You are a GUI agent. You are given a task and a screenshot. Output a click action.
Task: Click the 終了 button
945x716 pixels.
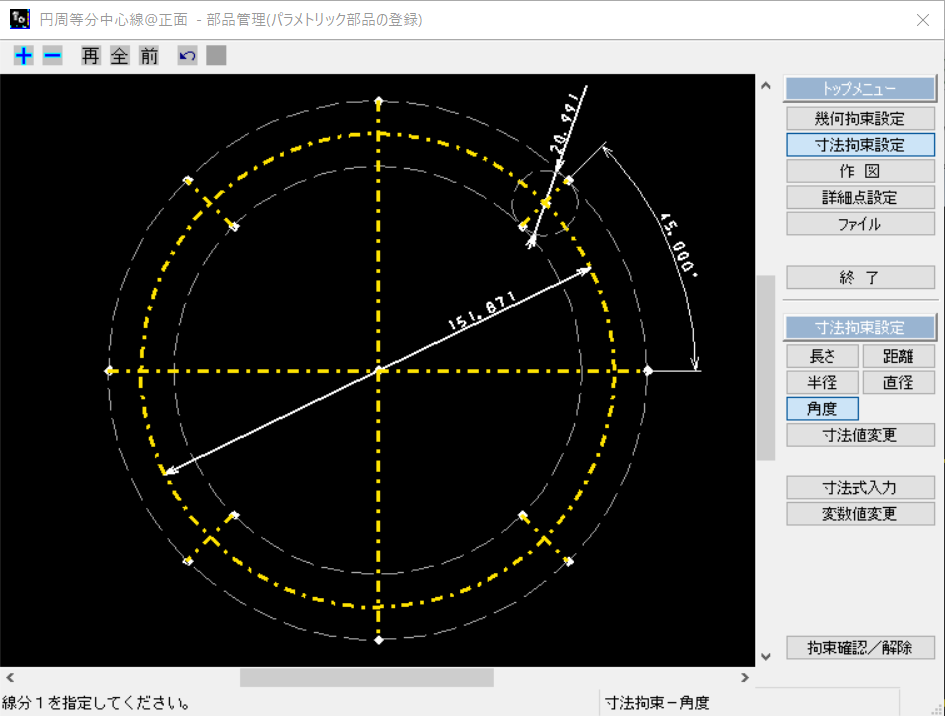pos(860,278)
